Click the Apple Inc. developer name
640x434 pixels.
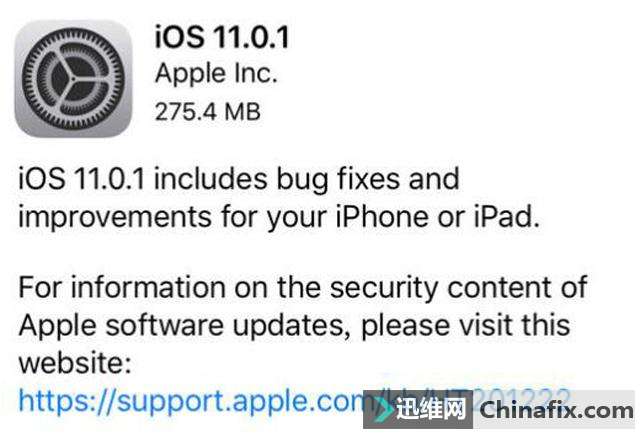(216, 74)
